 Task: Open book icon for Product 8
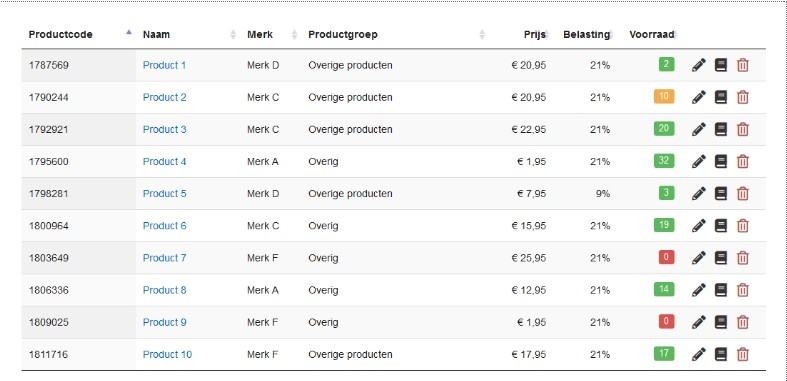pyautogui.click(x=721, y=290)
